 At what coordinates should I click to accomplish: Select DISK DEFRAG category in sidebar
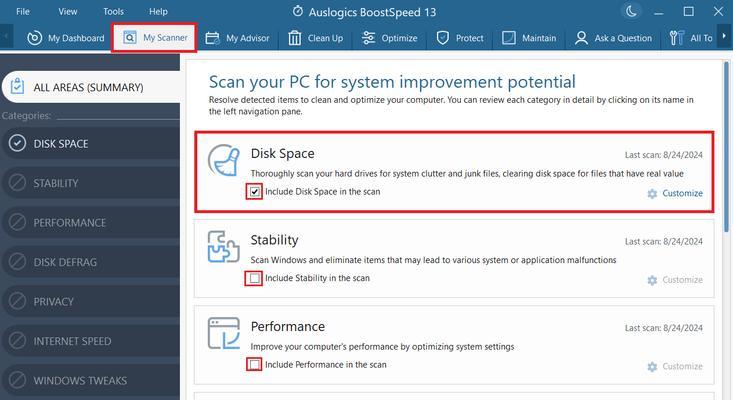coord(91,262)
